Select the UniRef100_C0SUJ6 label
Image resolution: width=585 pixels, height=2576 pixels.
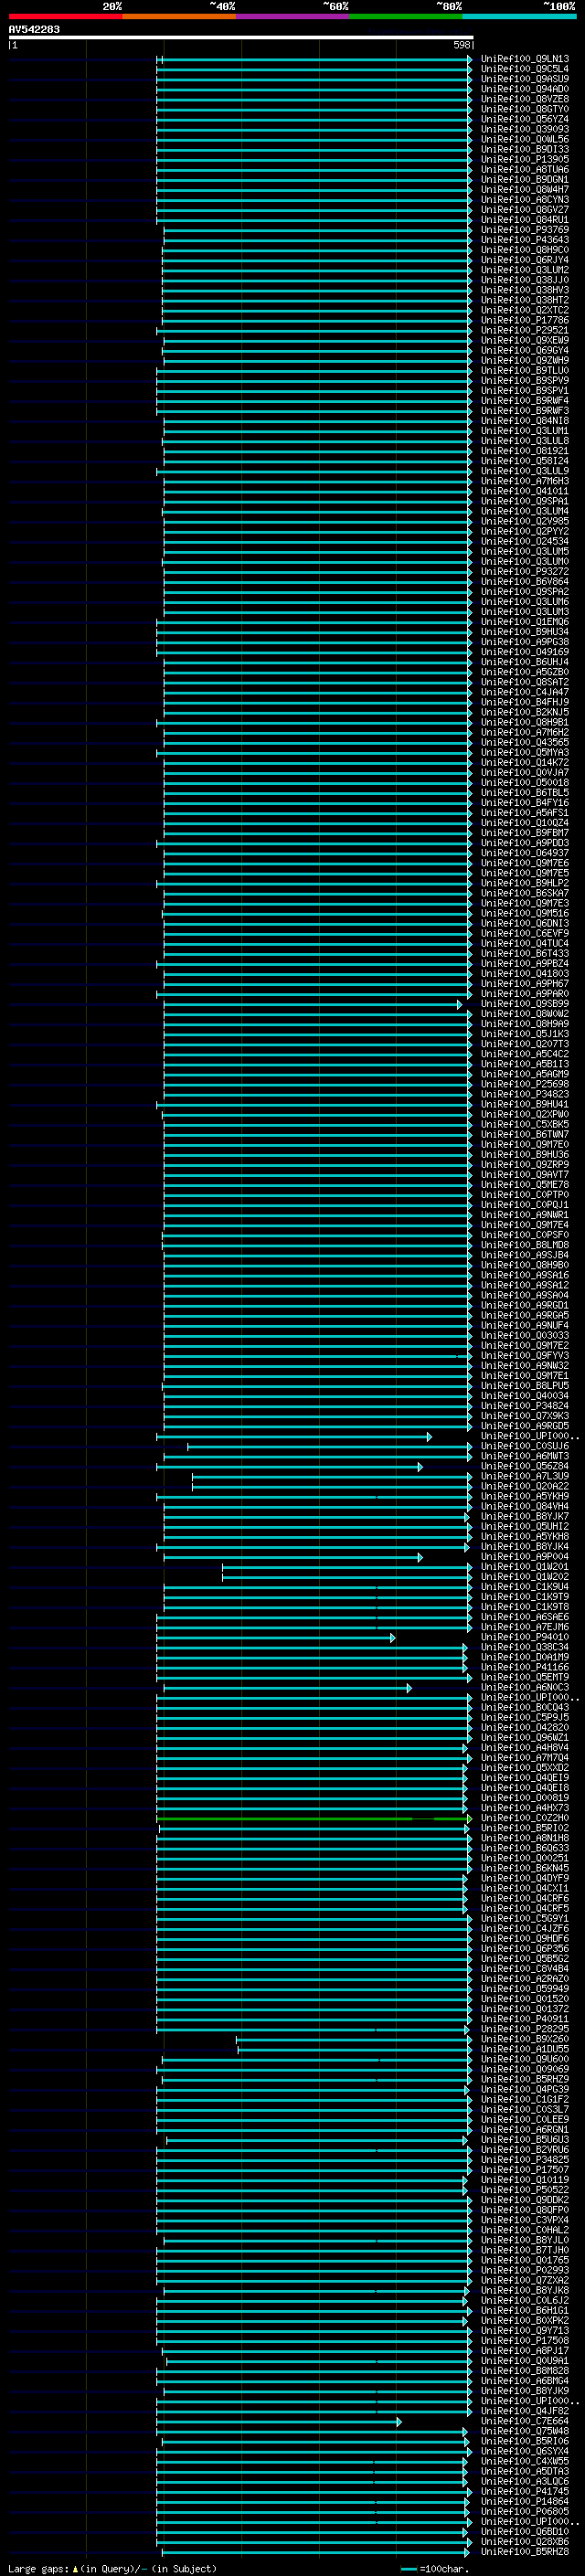[524, 1446]
